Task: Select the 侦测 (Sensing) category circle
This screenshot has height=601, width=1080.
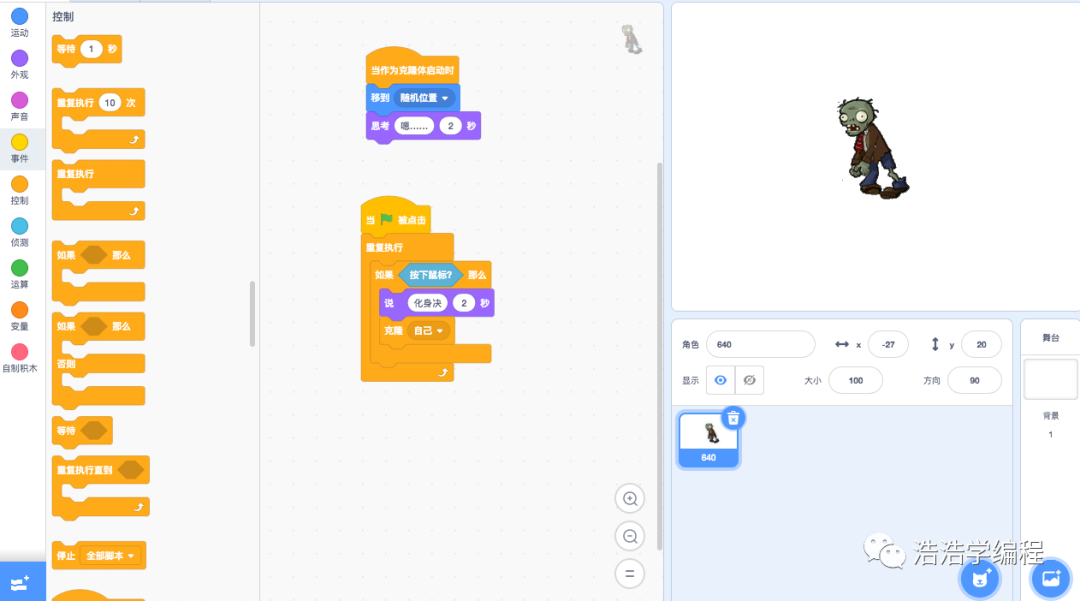Action: click(x=19, y=226)
